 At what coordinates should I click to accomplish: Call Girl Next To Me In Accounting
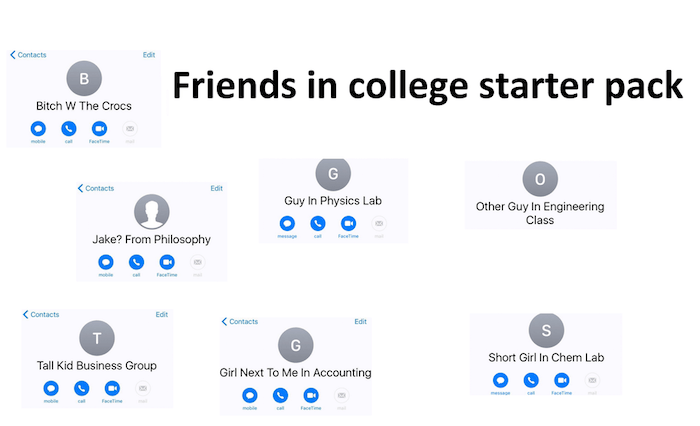pyautogui.click(x=280, y=395)
